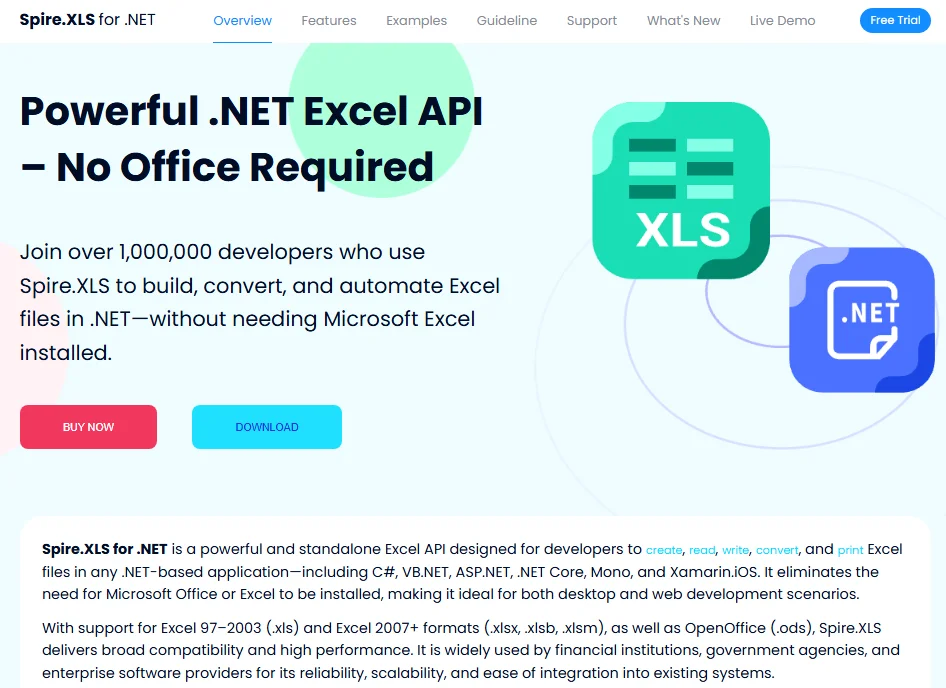The image size is (946, 688).
Task: Click the Powerful .NET Excel API heading
Action: [250, 139]
